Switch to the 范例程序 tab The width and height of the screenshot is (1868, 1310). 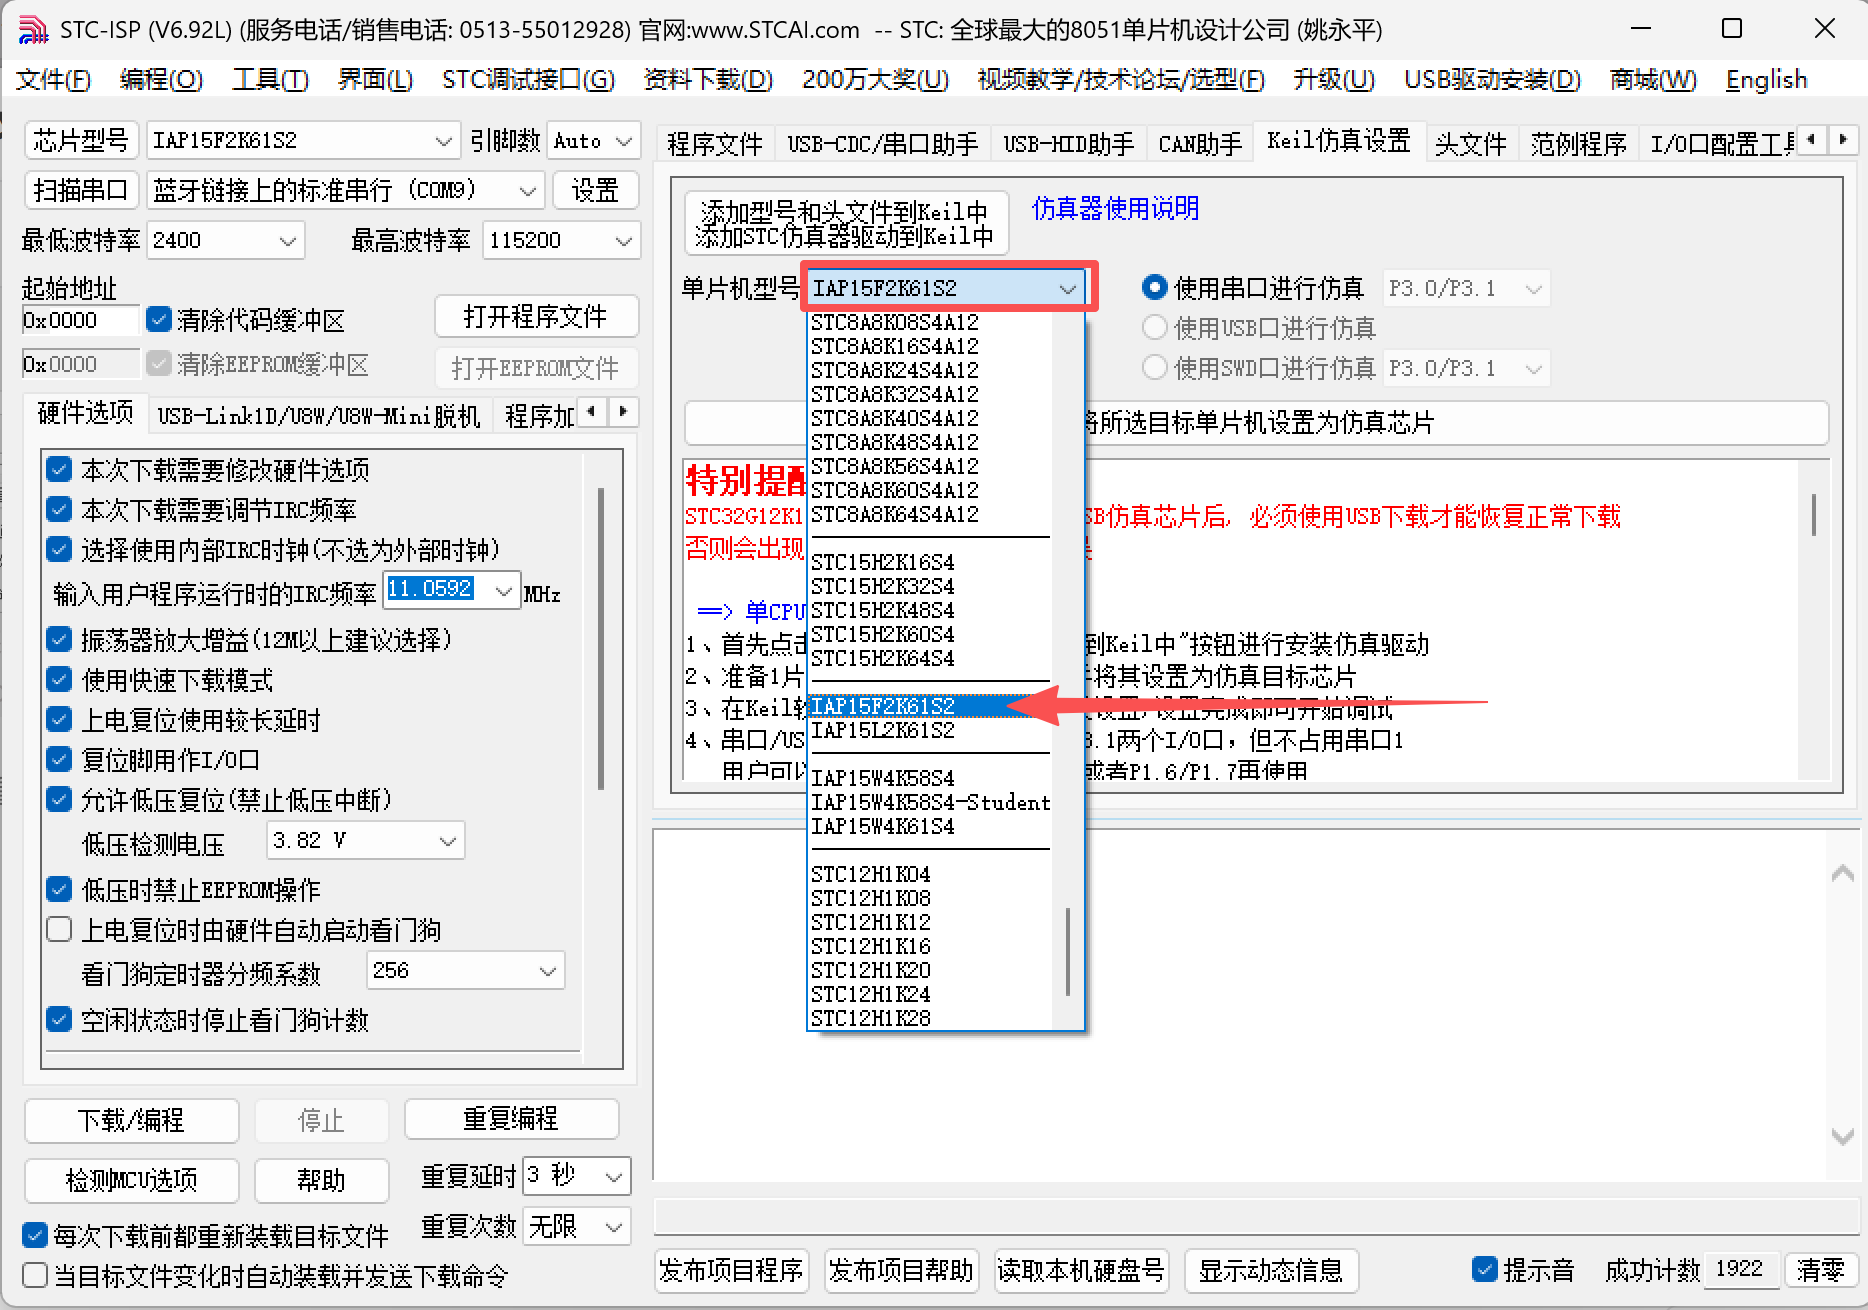point(1579,144)
